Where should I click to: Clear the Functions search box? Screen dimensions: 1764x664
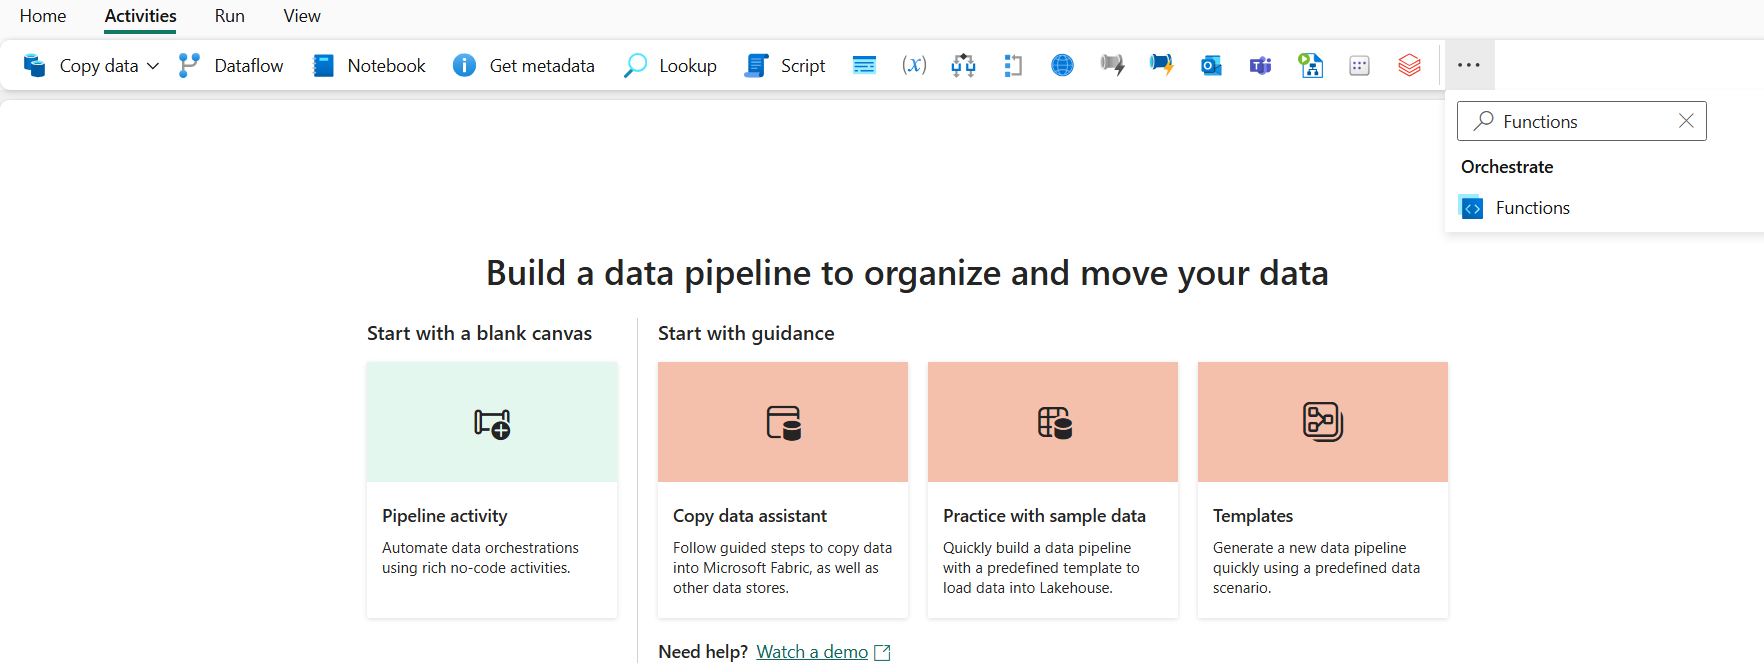click(x=1686, y=121)
